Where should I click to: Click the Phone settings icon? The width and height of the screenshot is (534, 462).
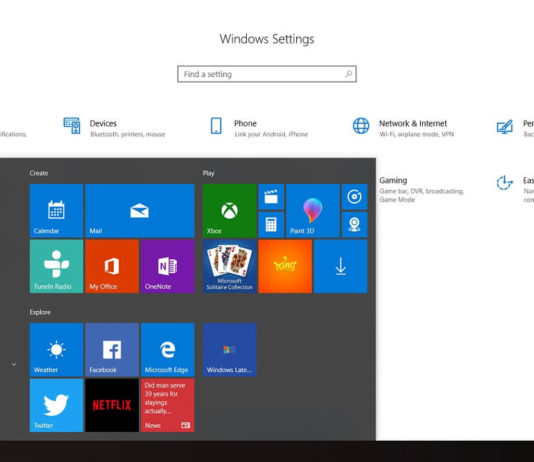(216, 126)
